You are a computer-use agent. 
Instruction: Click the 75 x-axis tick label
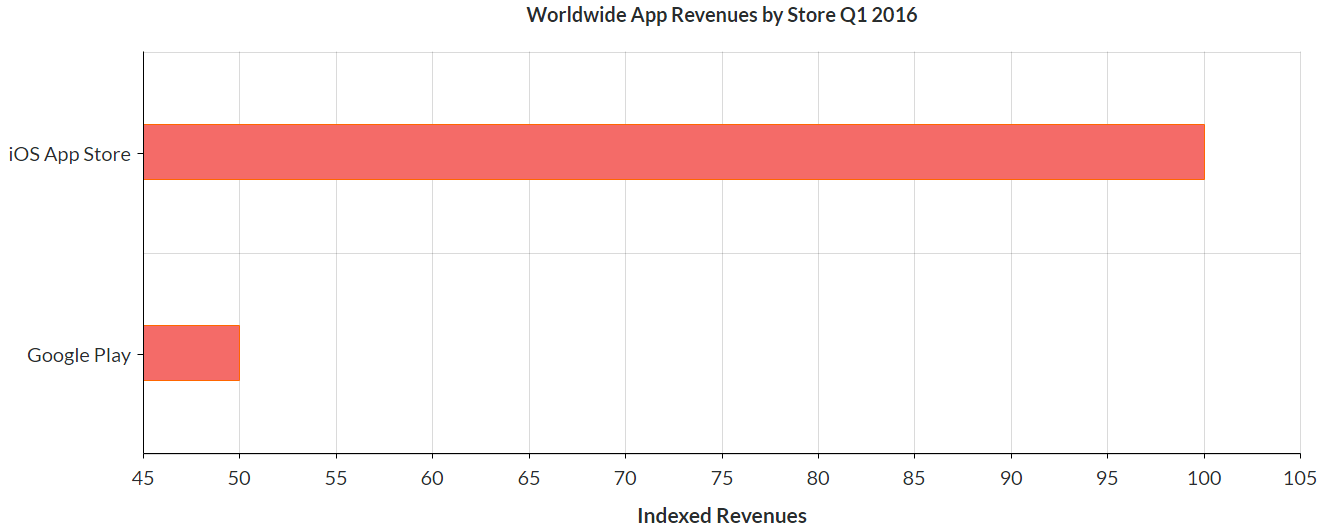click(722, 480)
